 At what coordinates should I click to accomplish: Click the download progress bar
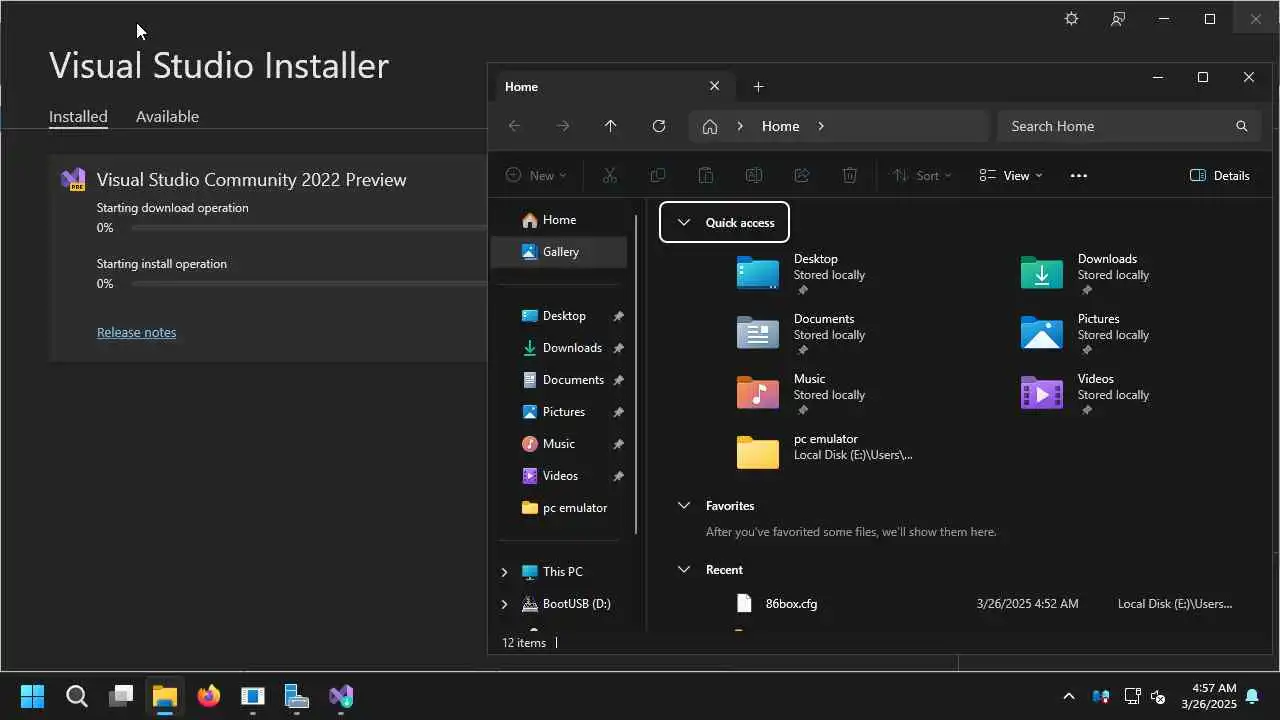tap(309, 228)
